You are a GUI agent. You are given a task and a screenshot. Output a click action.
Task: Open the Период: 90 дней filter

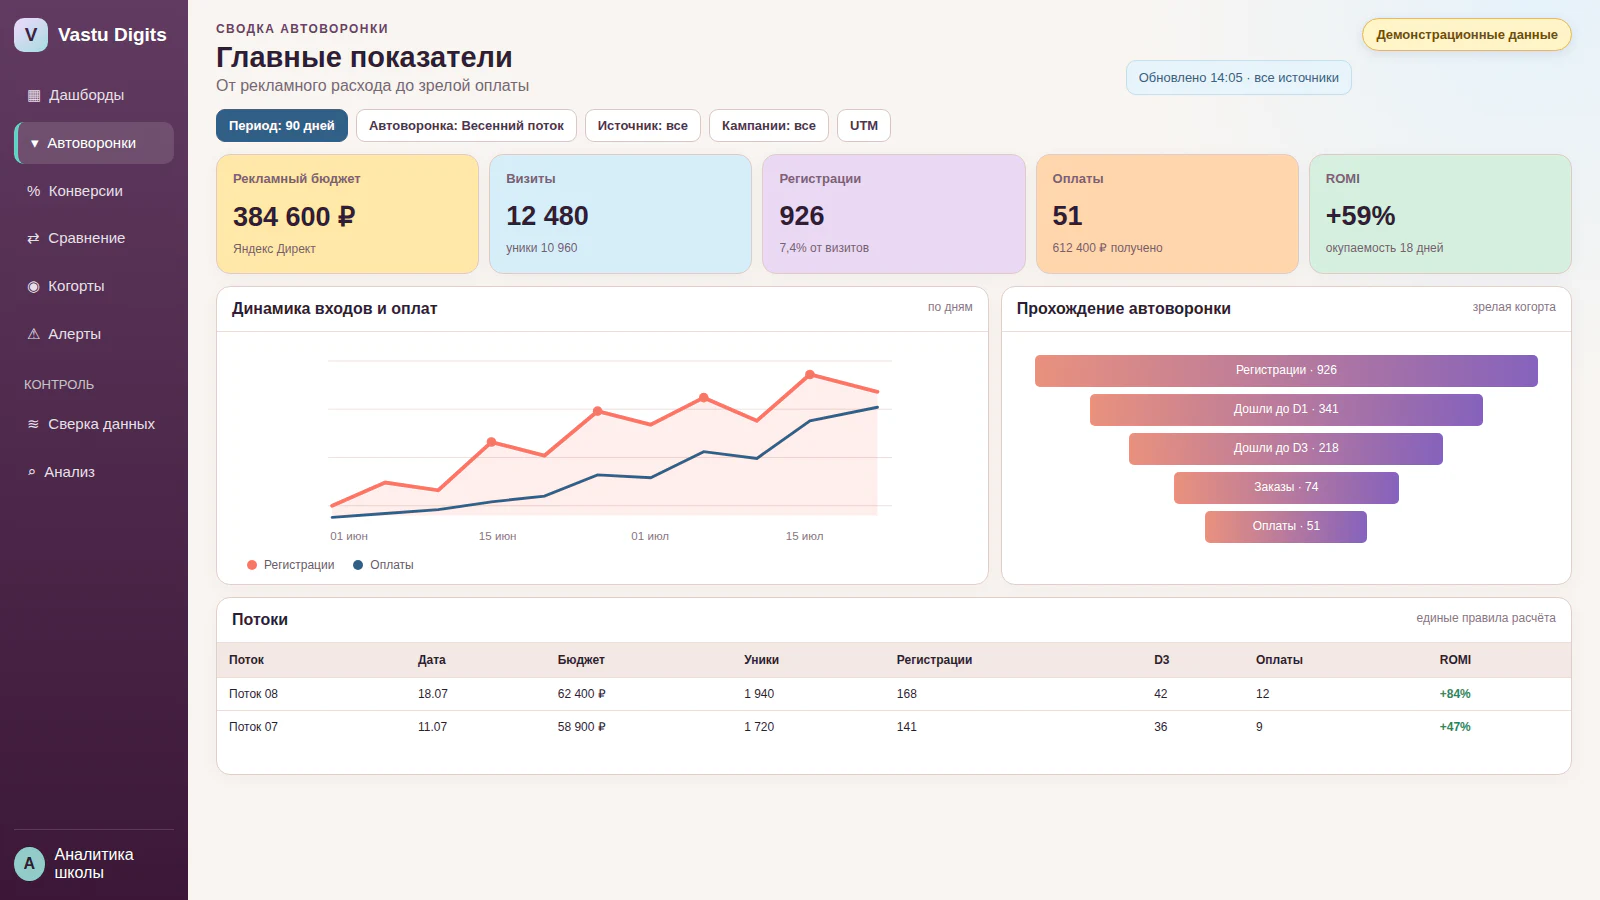[282, 126]
